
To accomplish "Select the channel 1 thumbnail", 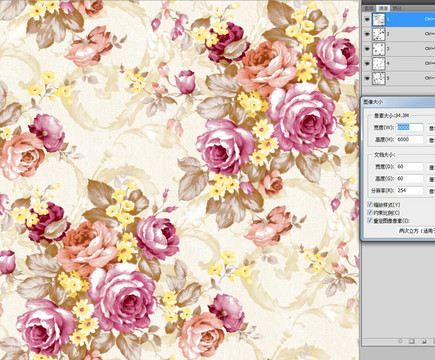I will tap(379, 19).
